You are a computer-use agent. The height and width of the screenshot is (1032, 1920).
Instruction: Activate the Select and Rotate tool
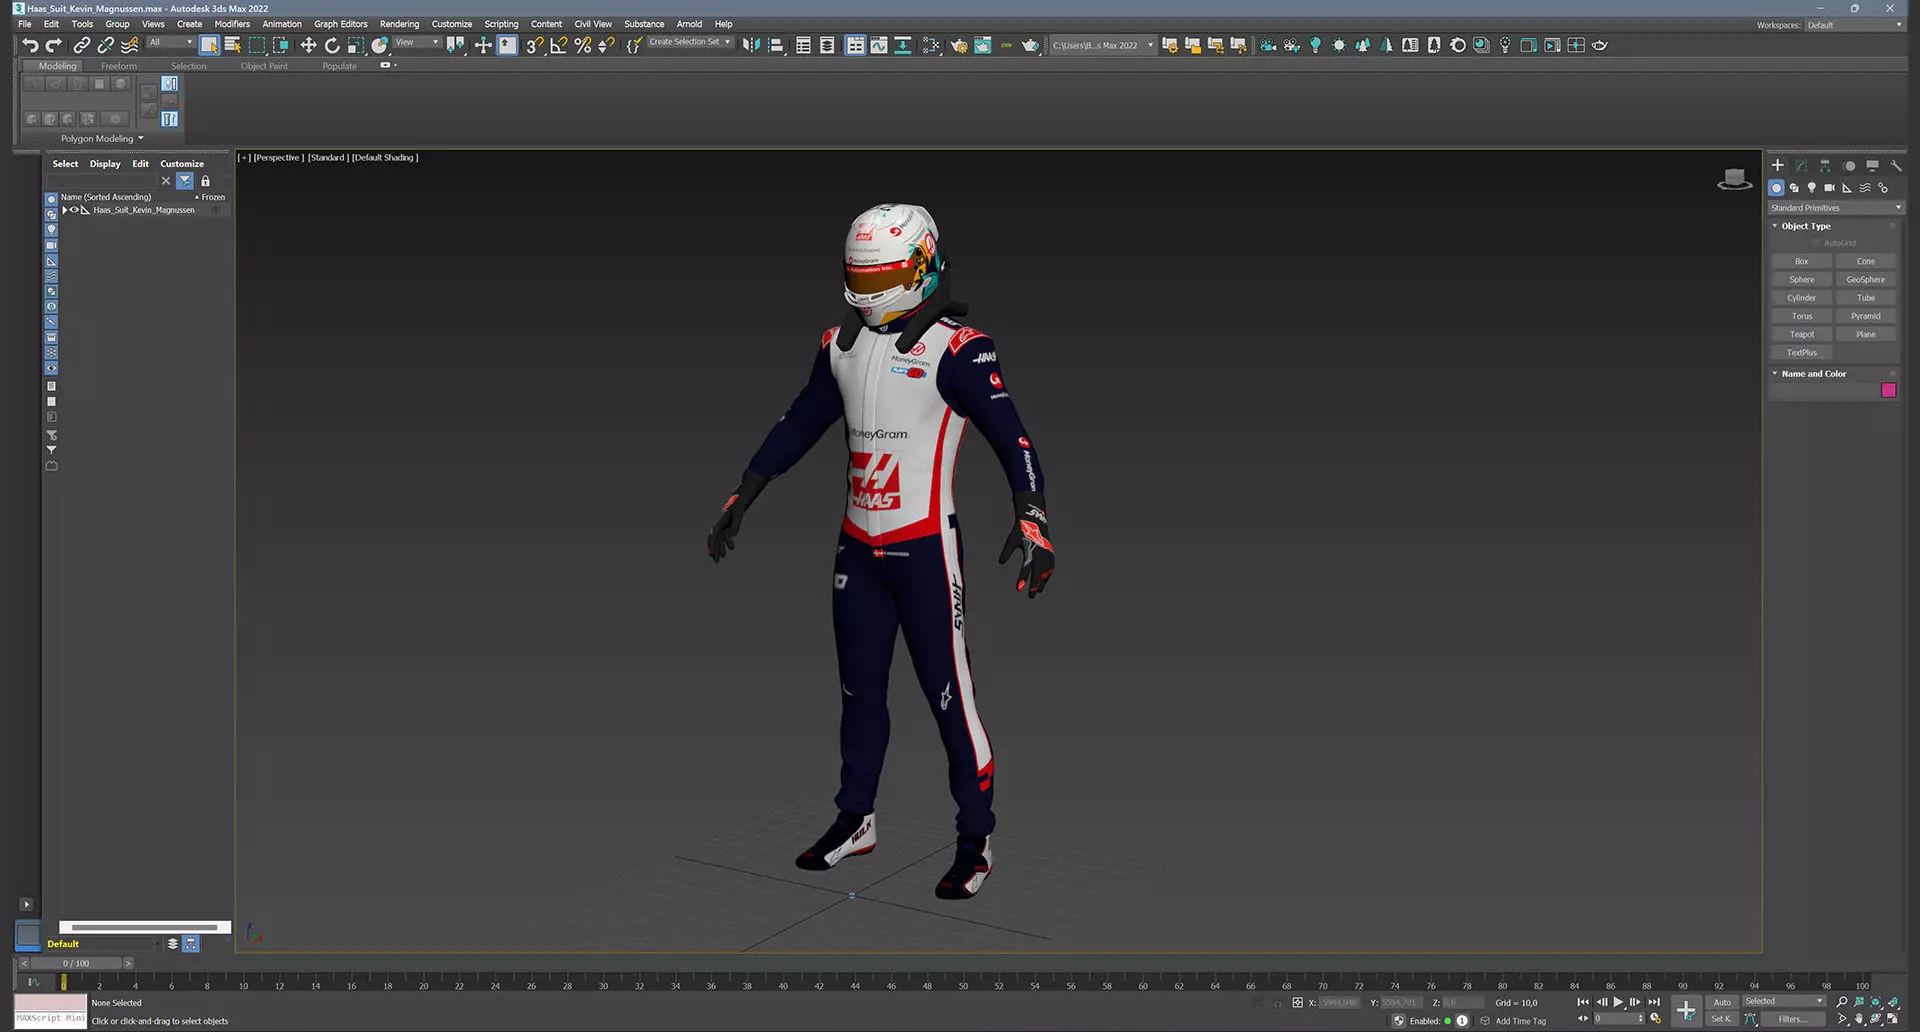tap(332, 45)
